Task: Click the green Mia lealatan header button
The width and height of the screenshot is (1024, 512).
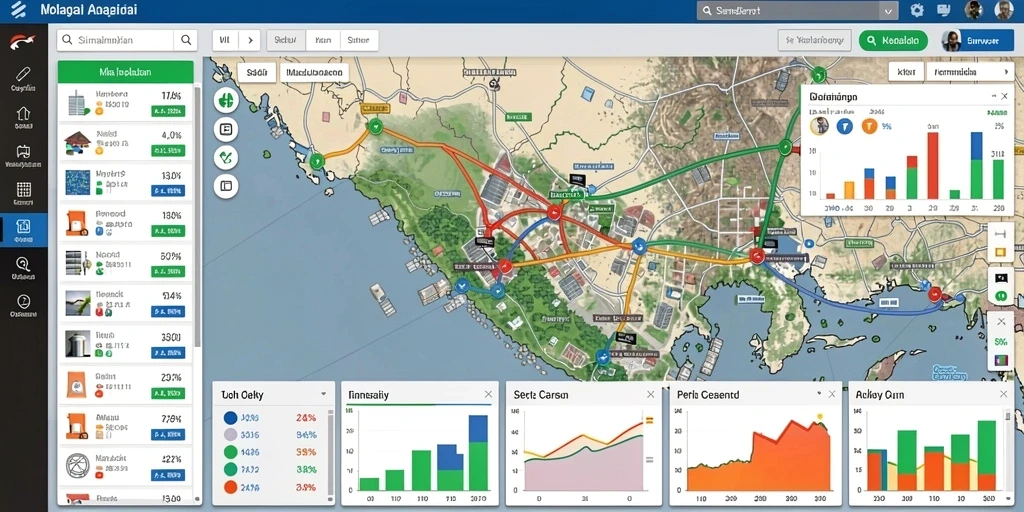Action: (125, 72)
